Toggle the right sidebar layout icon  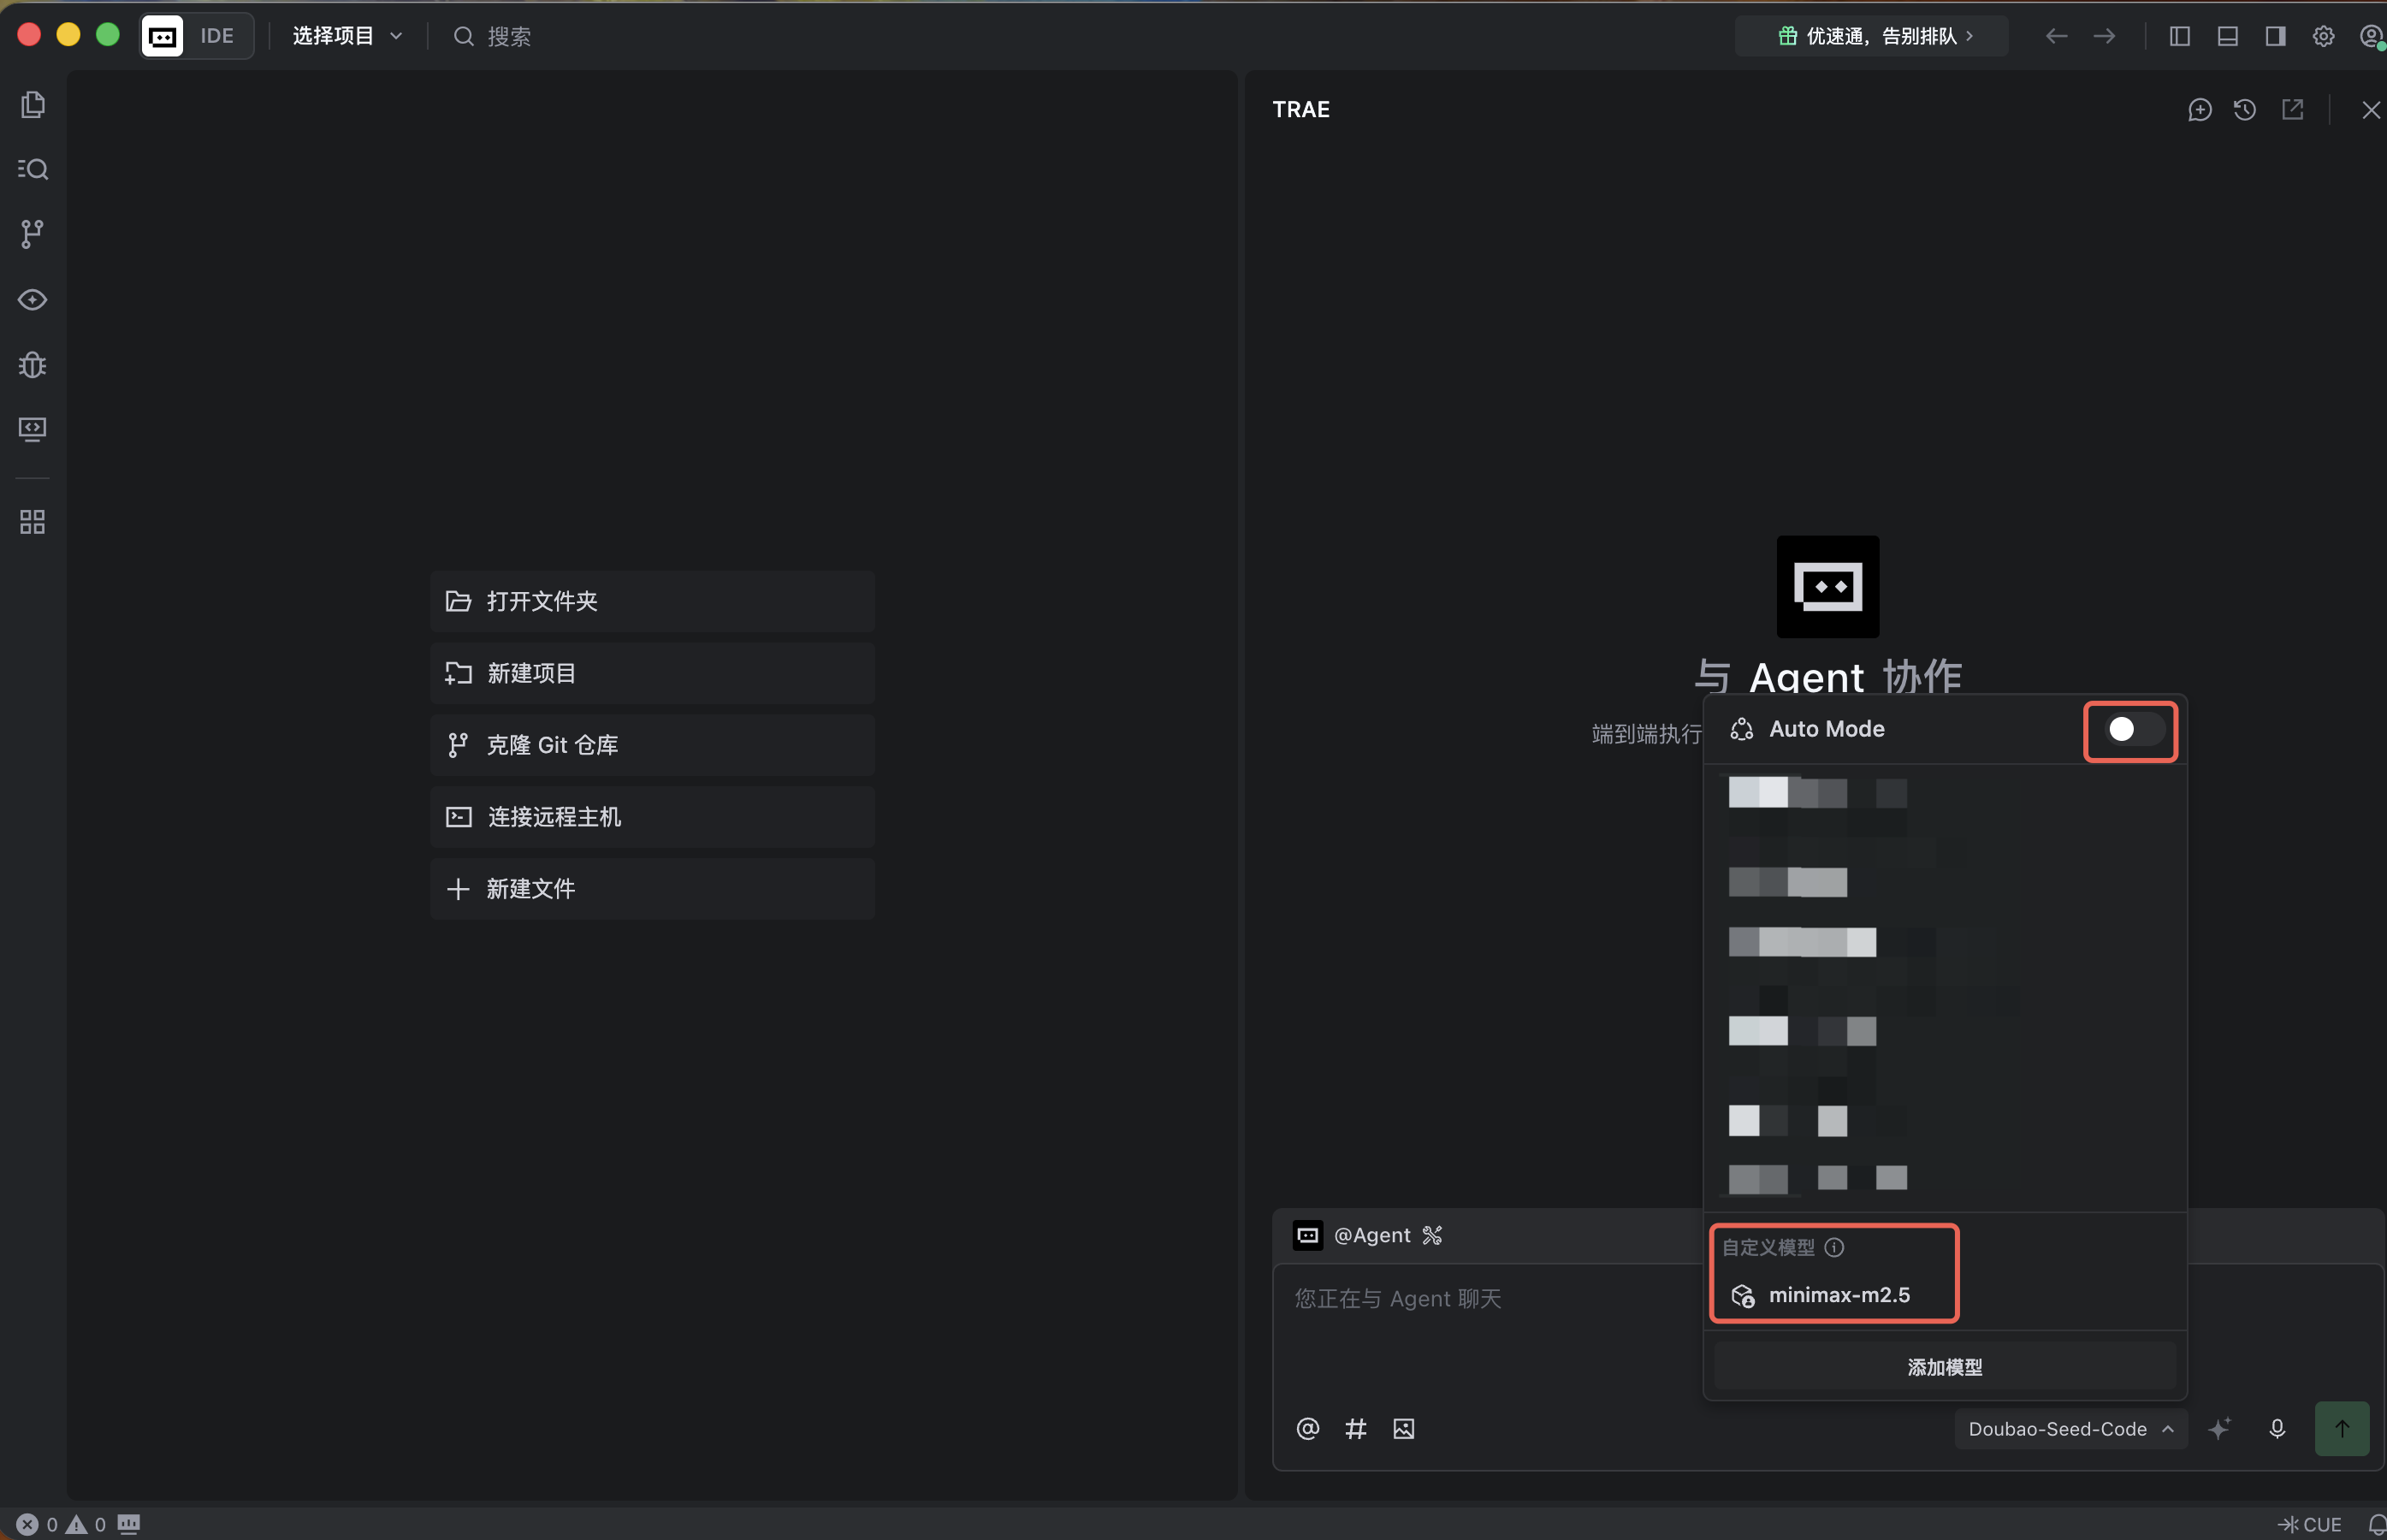click(2276, 36)
